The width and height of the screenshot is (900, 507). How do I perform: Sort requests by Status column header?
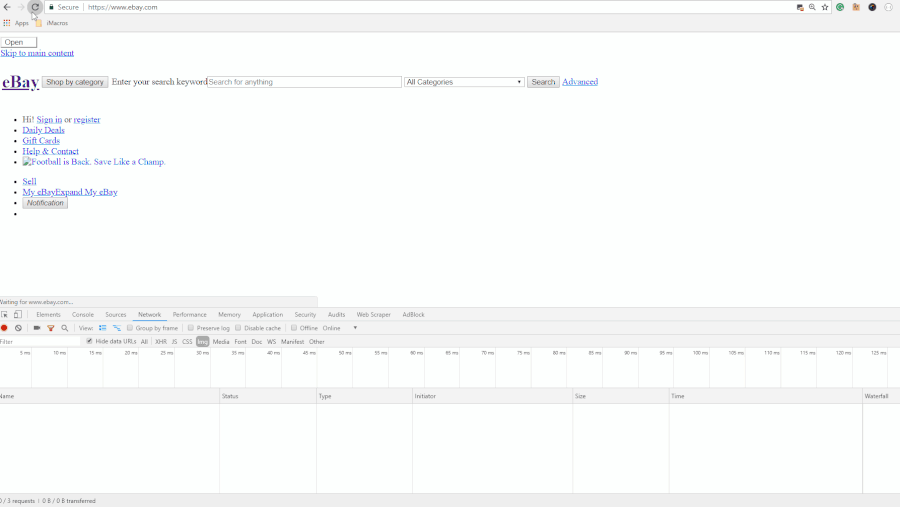(267, 396)
